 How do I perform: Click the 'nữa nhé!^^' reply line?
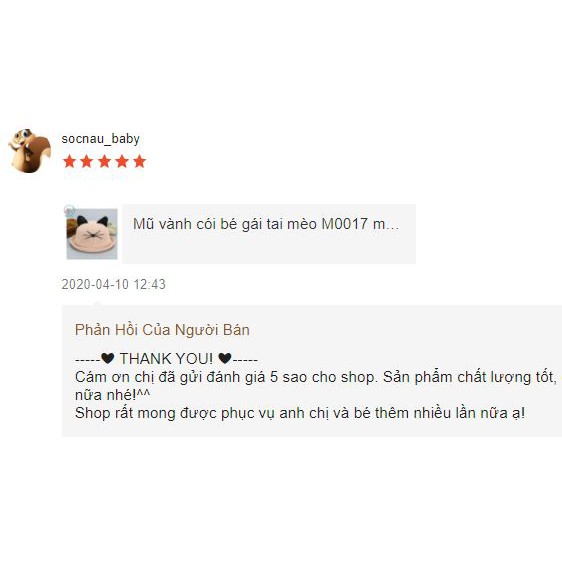tap(113, 395)
